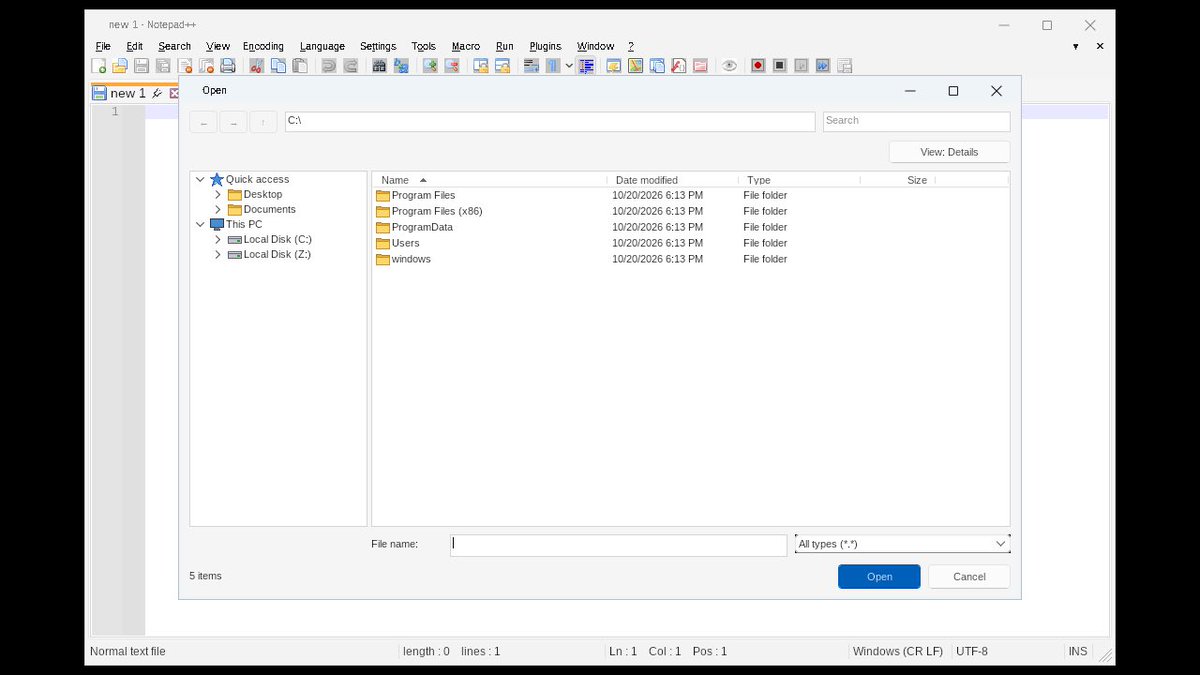Open the Language menu

pyautogui.click(x=322, y=46)
